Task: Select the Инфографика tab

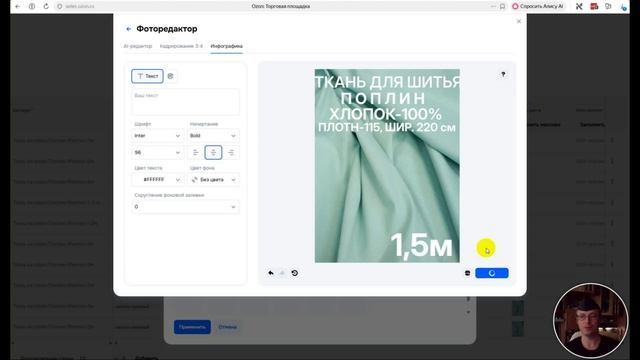Action: point(227,46)
